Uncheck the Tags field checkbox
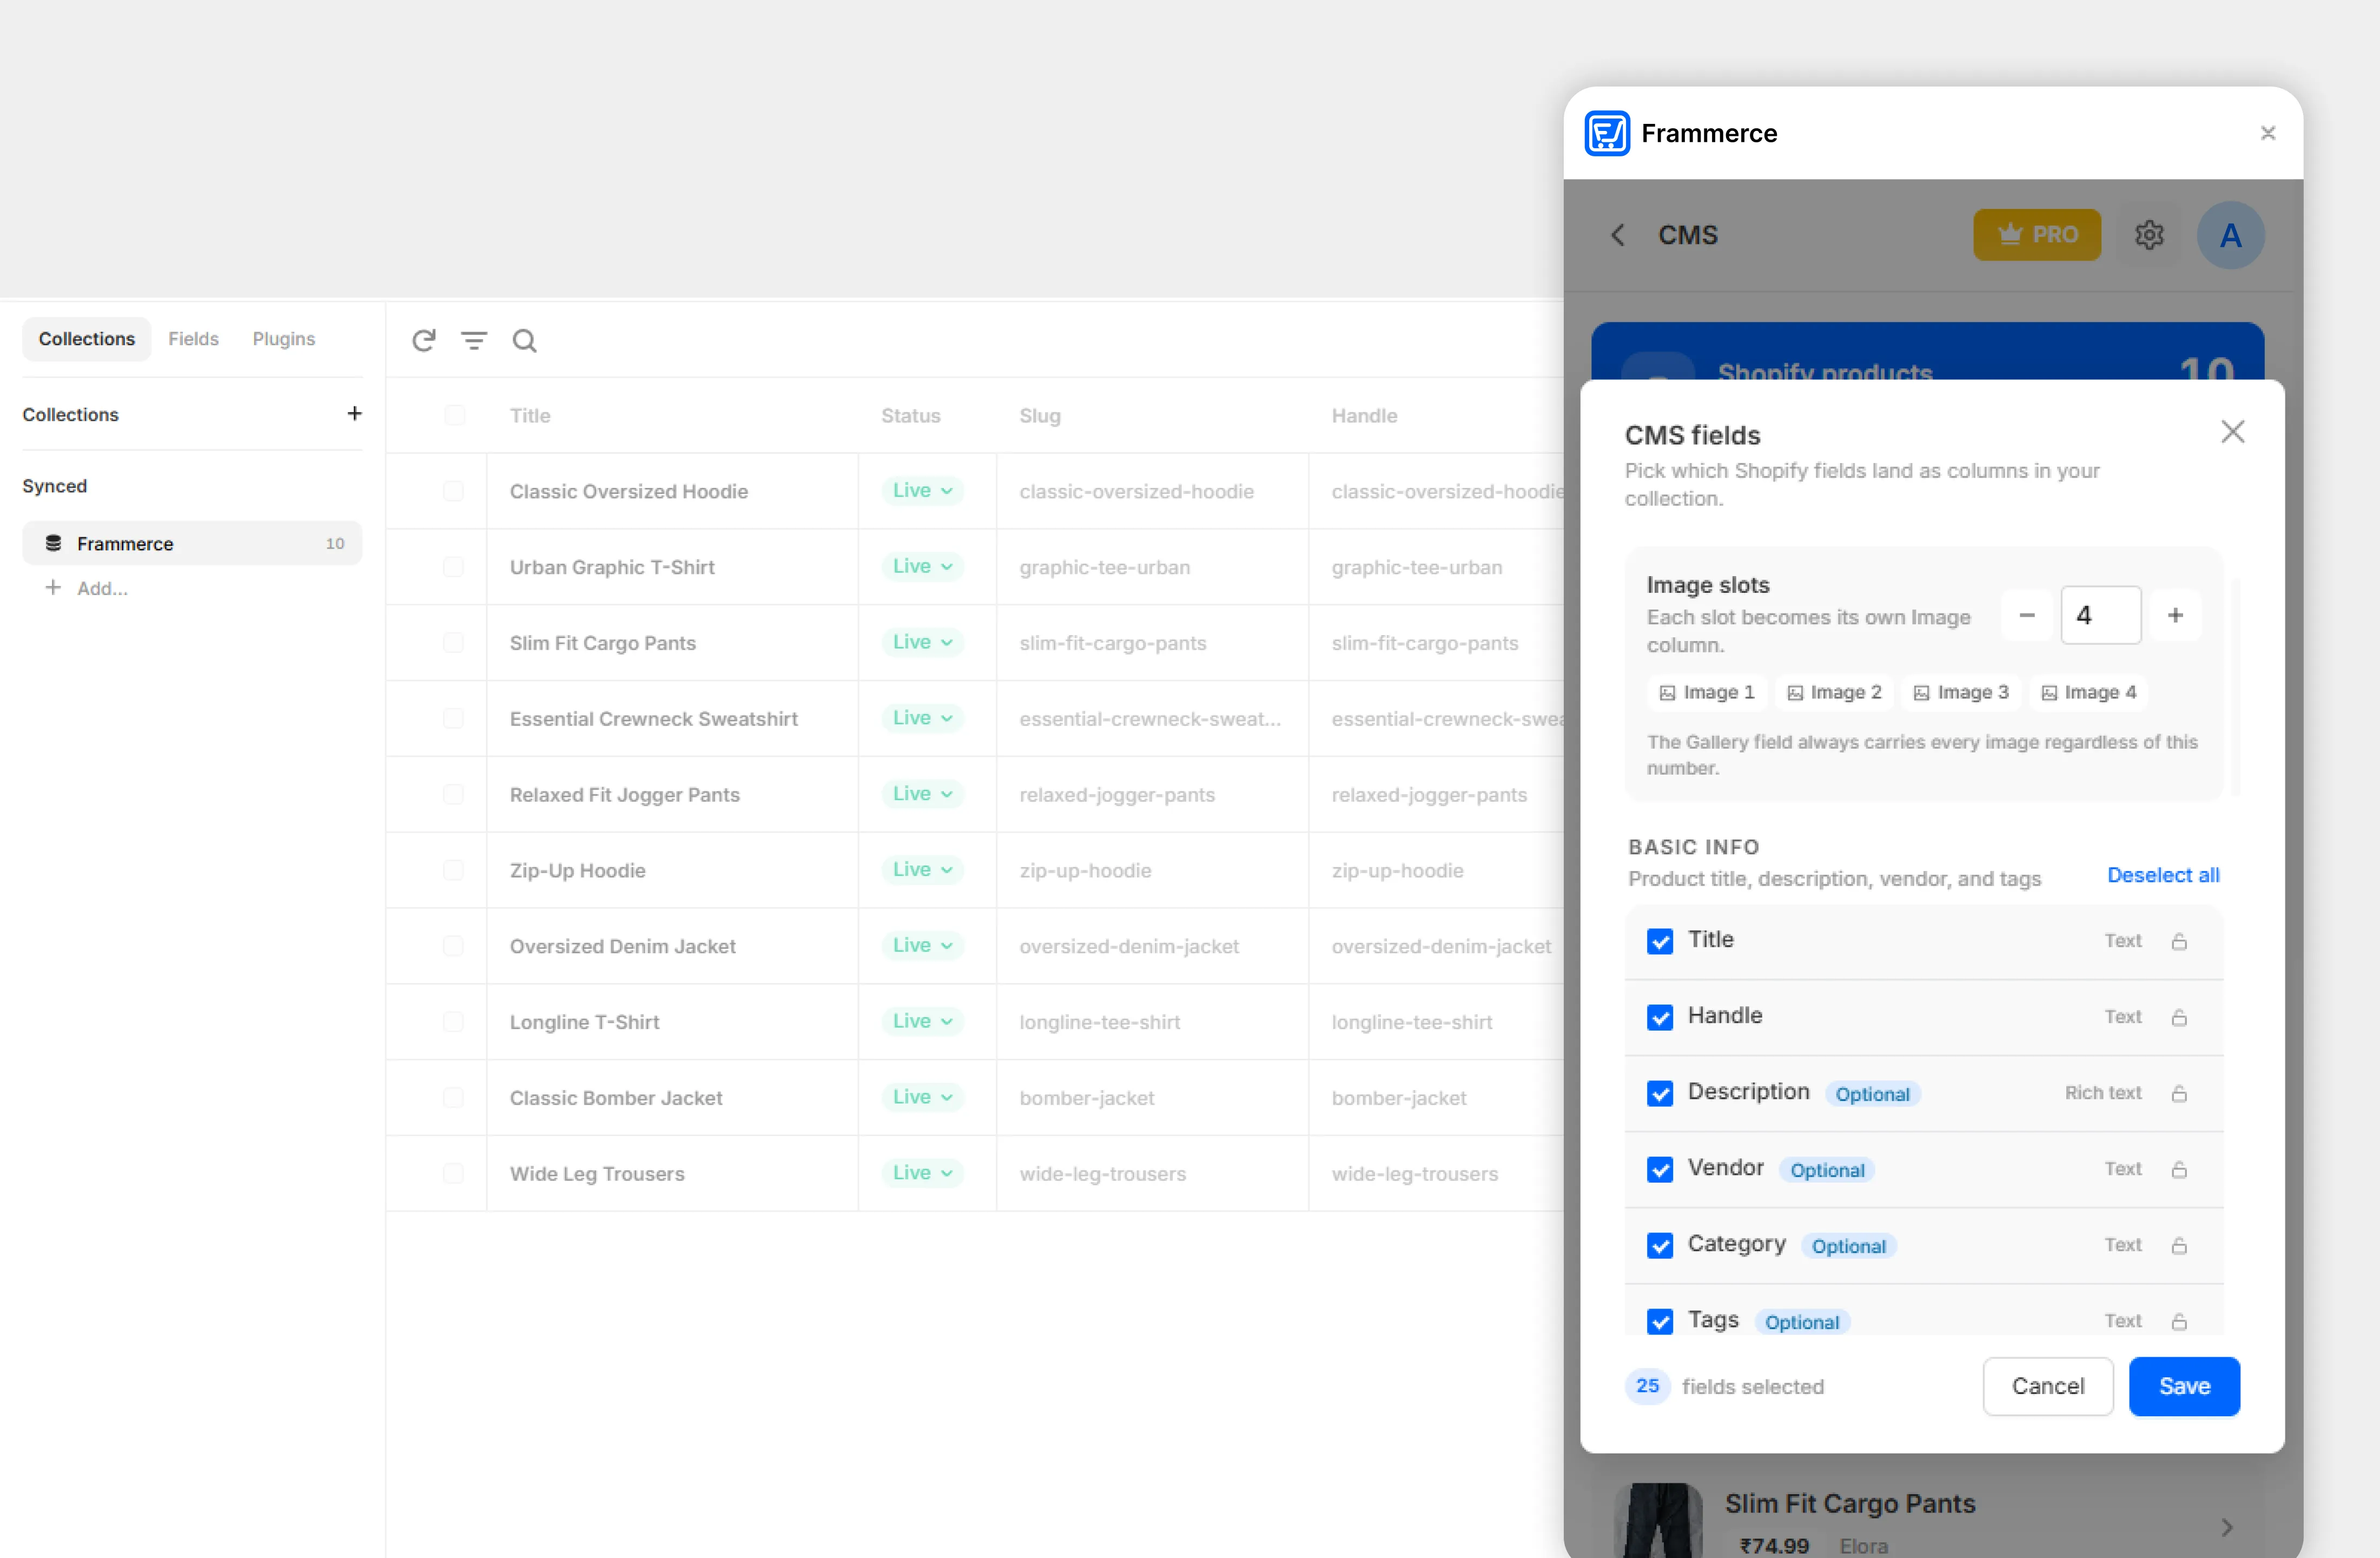Image resolution: width=2380 pixels, height=1558 pixels. (1660, 1321)
